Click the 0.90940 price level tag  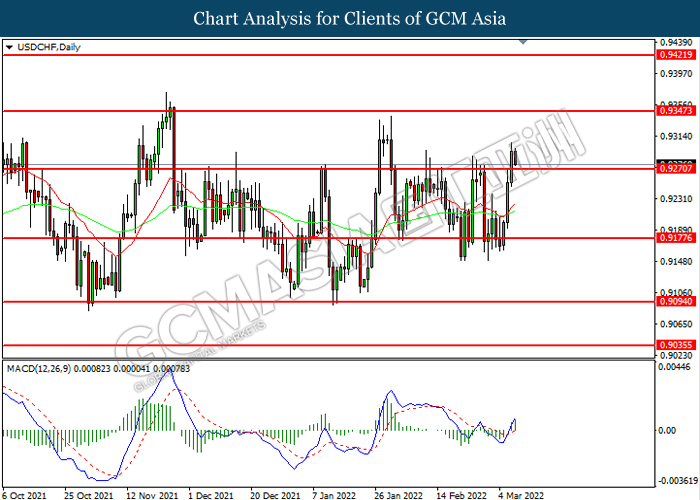point(676,301)
